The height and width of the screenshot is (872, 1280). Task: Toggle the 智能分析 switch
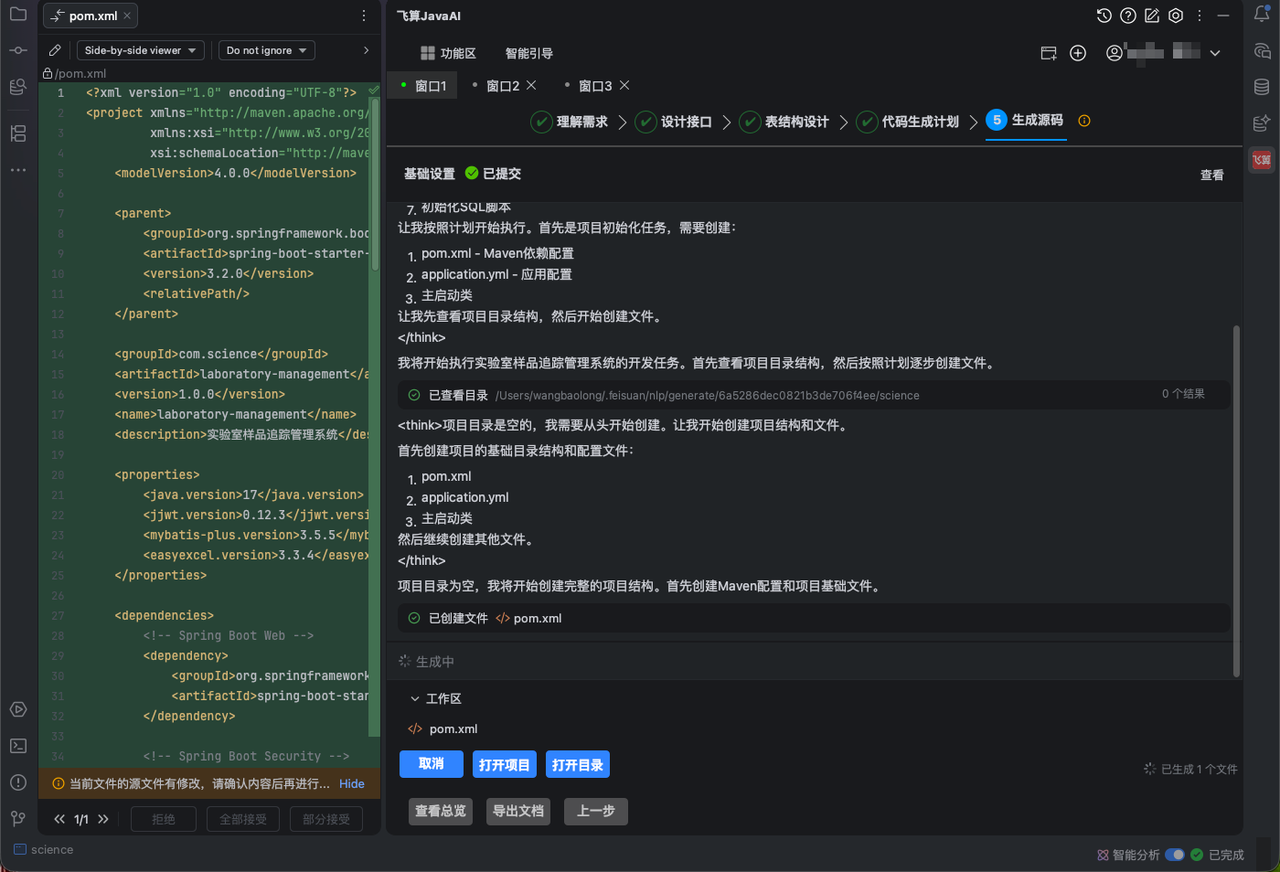(x=1175, y=855)
